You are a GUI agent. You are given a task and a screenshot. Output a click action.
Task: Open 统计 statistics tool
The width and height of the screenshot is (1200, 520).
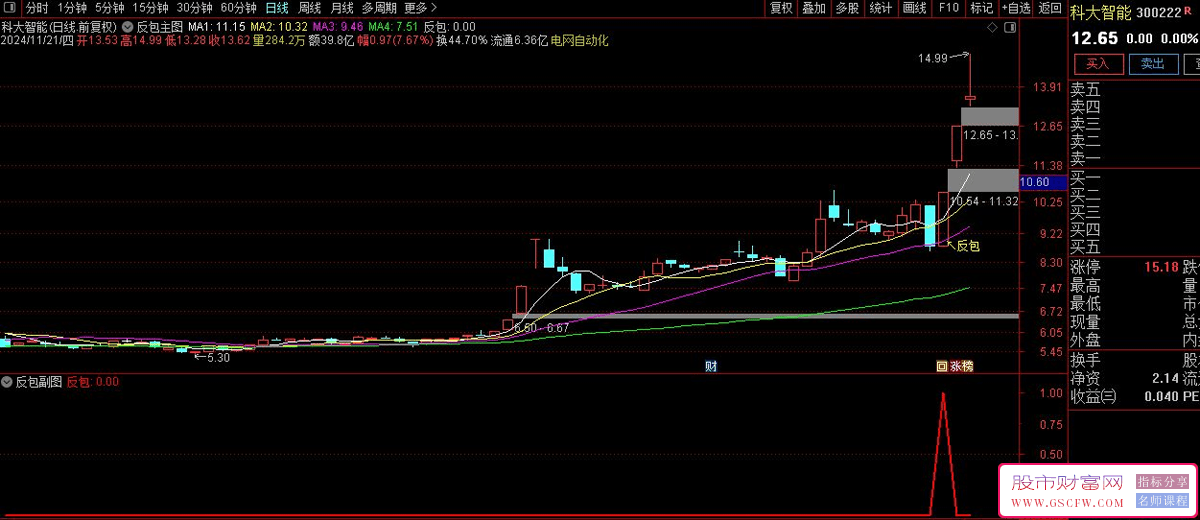coord(881,8)
